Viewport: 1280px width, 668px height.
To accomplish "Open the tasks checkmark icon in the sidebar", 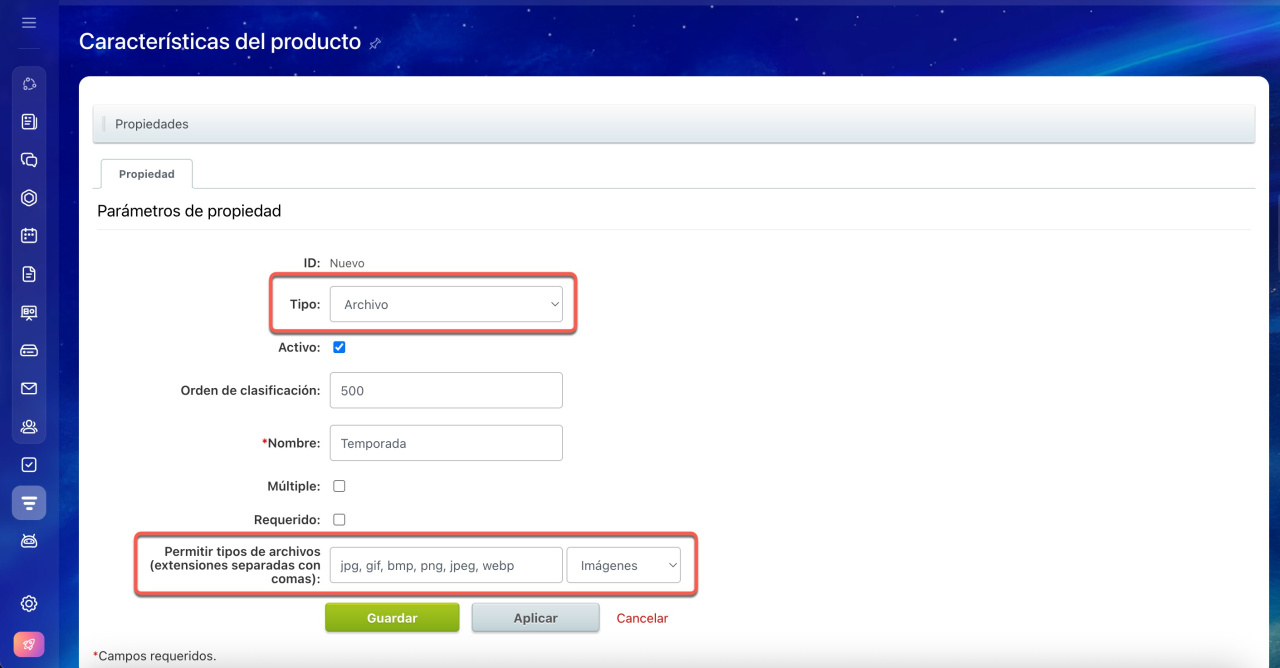I will pyautogui.click(x=29, y=464).
